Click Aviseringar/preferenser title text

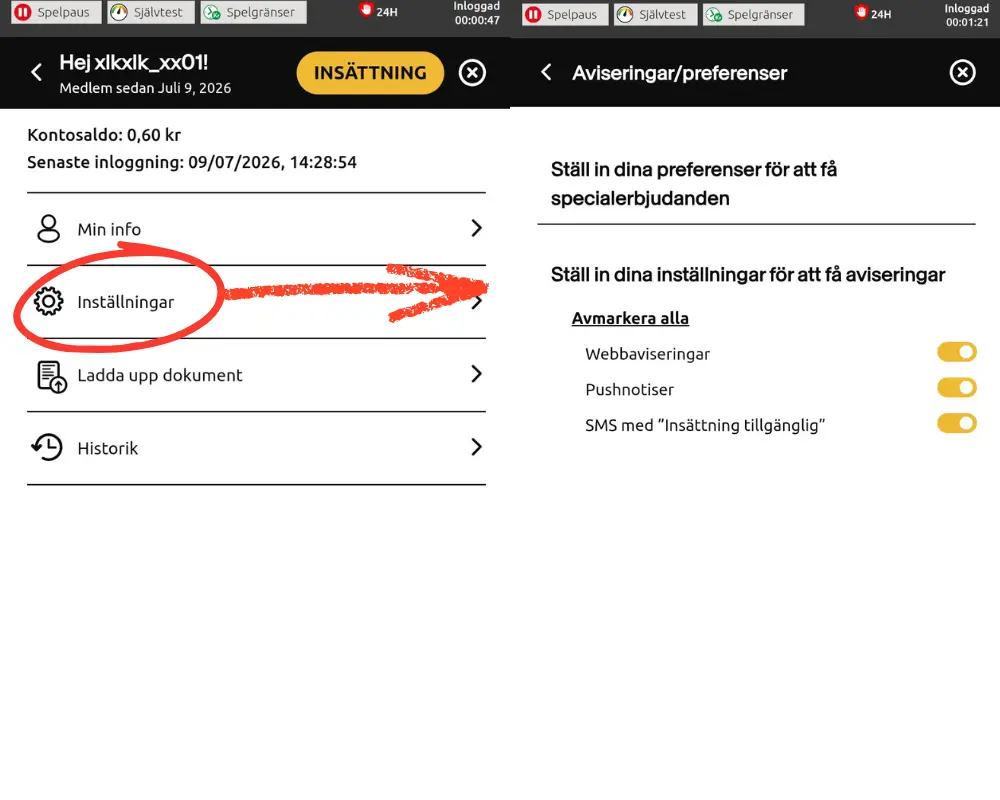tap(679, 73)
